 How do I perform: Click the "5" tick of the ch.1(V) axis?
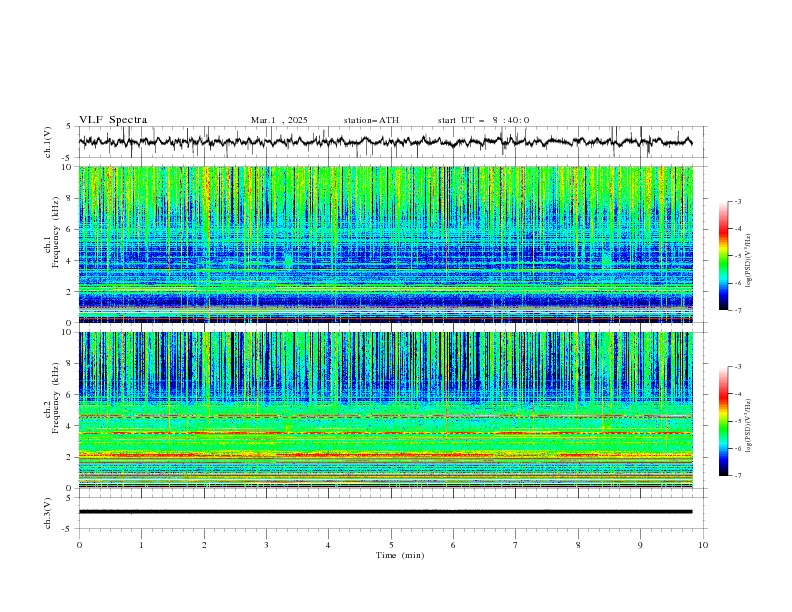point(69,126)
